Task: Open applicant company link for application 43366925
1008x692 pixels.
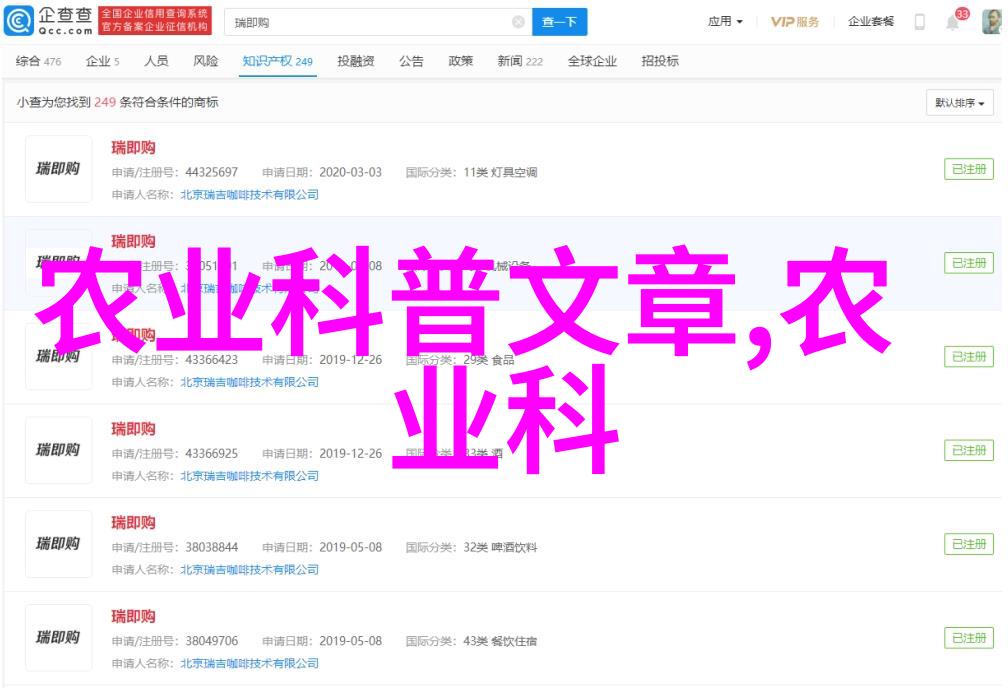Action: tap(249, 476)
